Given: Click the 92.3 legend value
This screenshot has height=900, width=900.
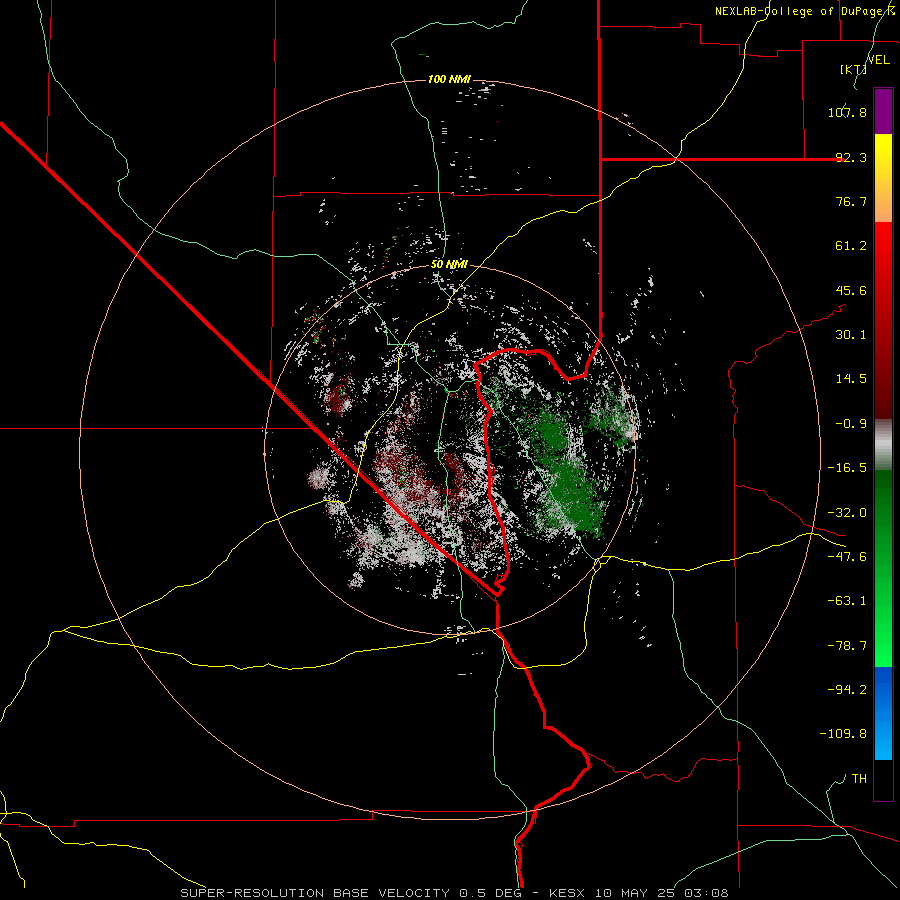Looking at the screenshot, I should [x=851, y=157].
